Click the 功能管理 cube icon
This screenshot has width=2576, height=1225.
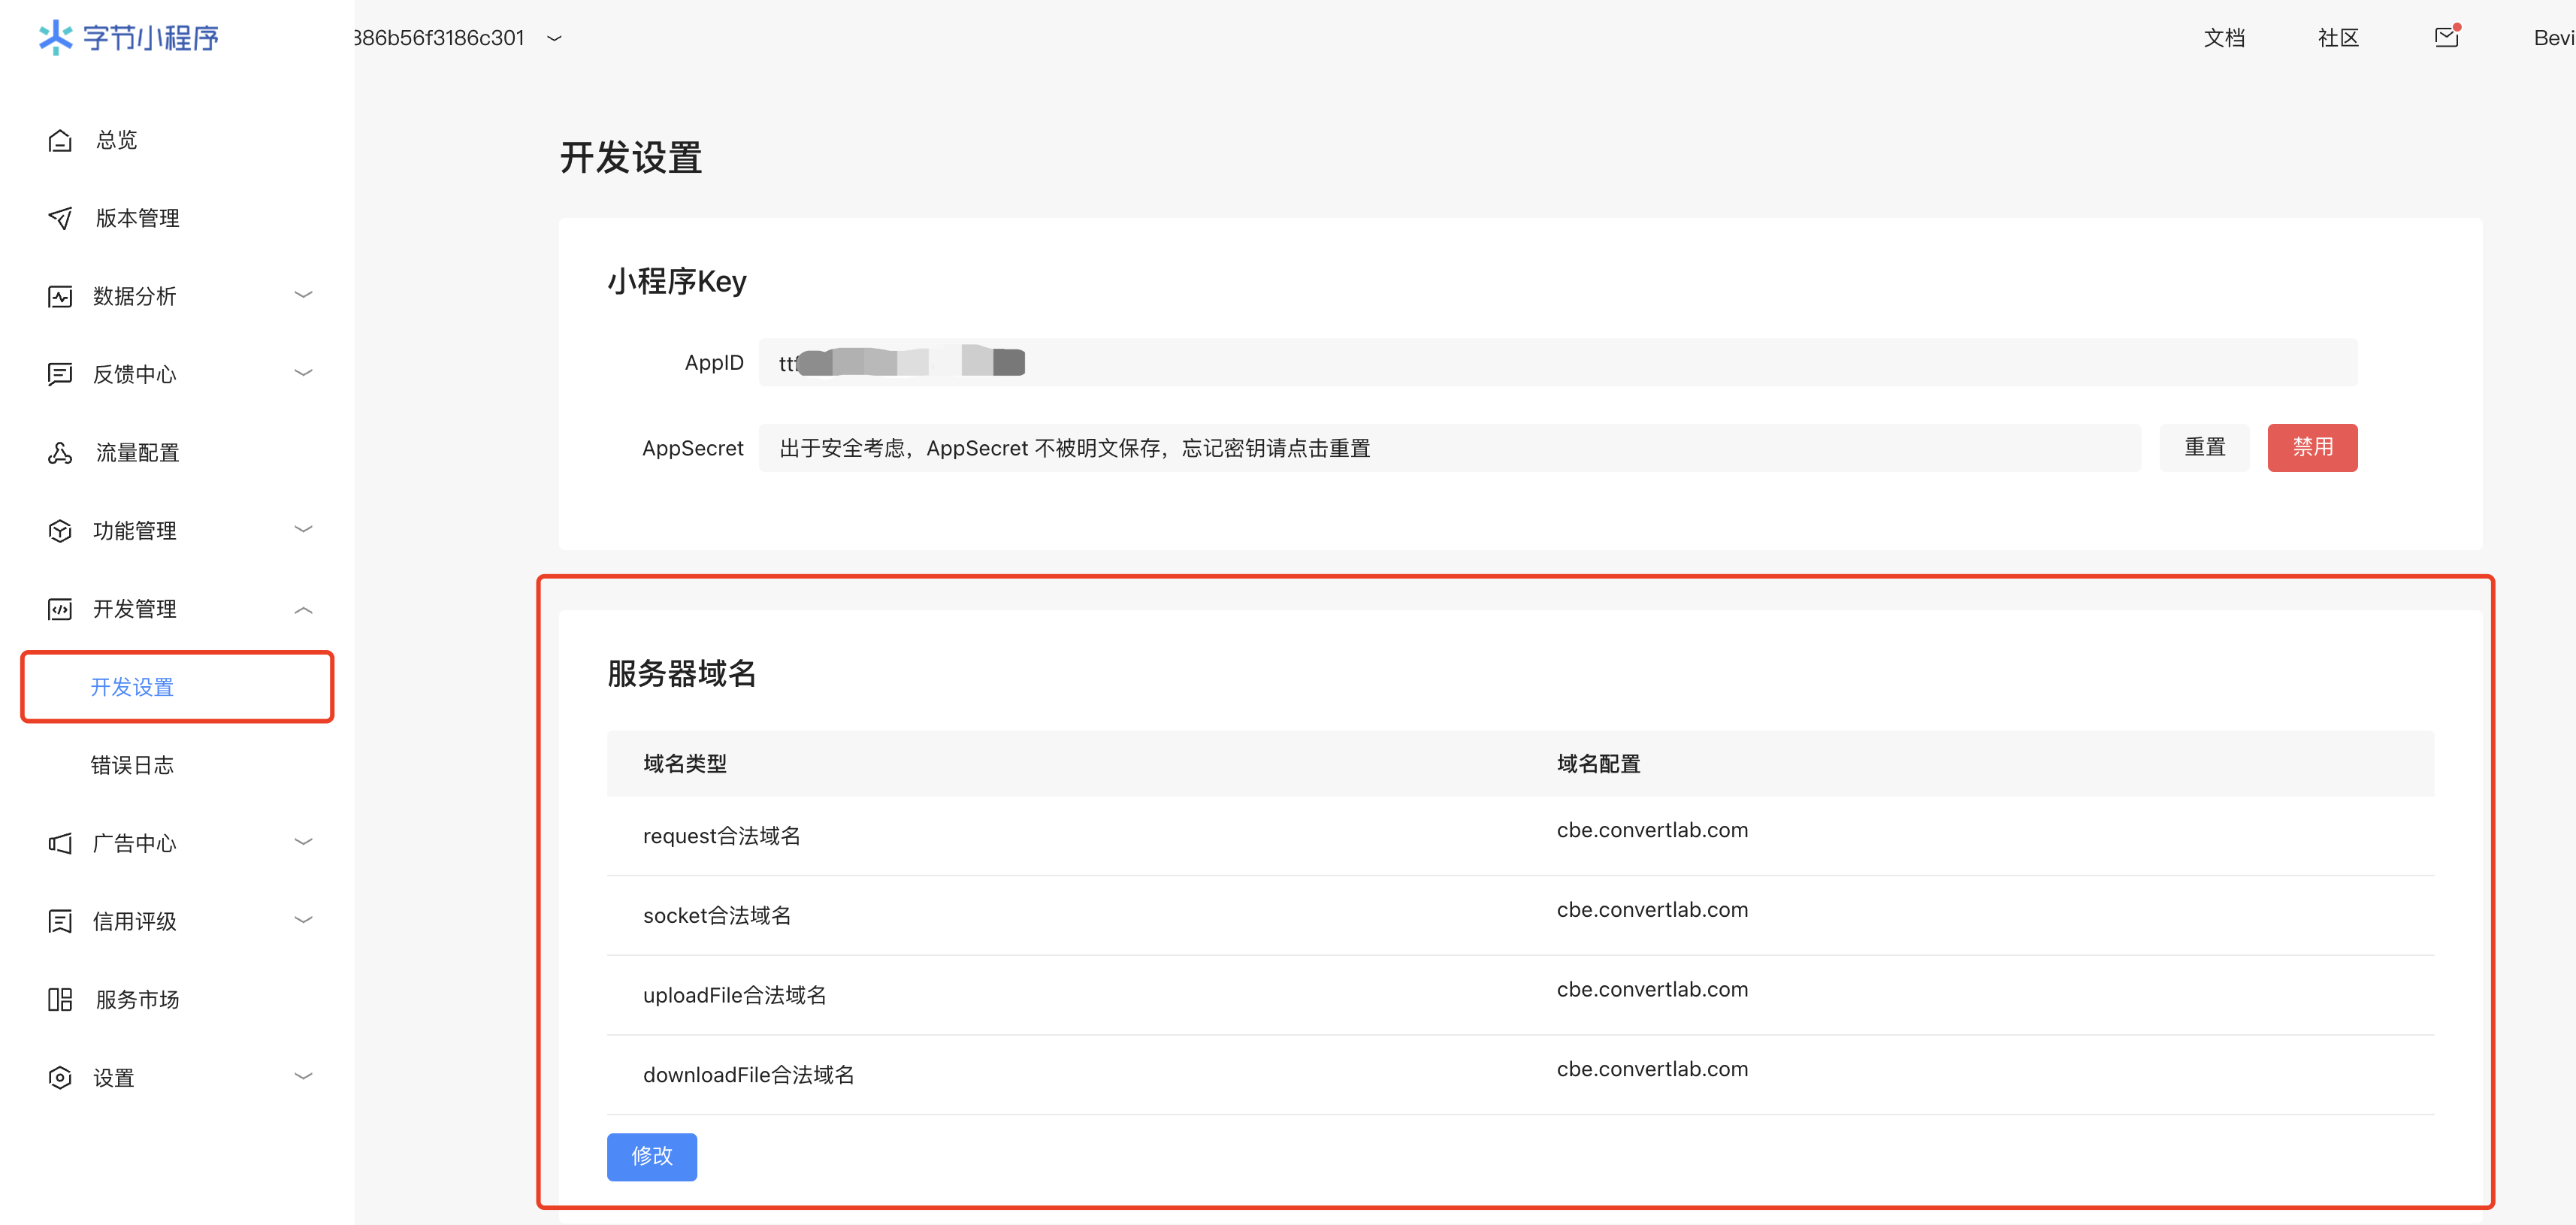(x=60, y=531)
